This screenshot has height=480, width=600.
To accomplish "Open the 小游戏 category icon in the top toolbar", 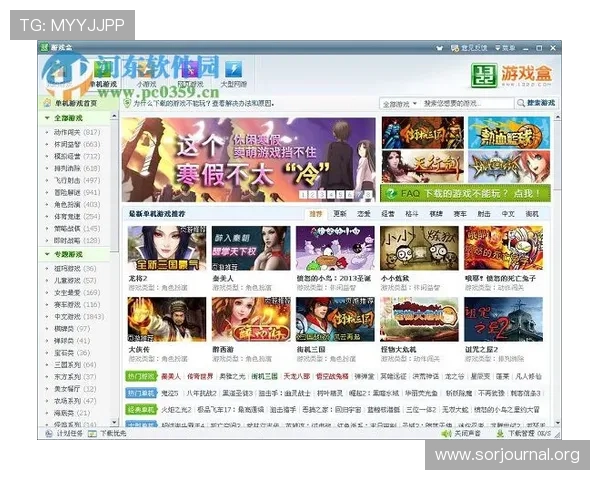I will click(x=146, y=70).
